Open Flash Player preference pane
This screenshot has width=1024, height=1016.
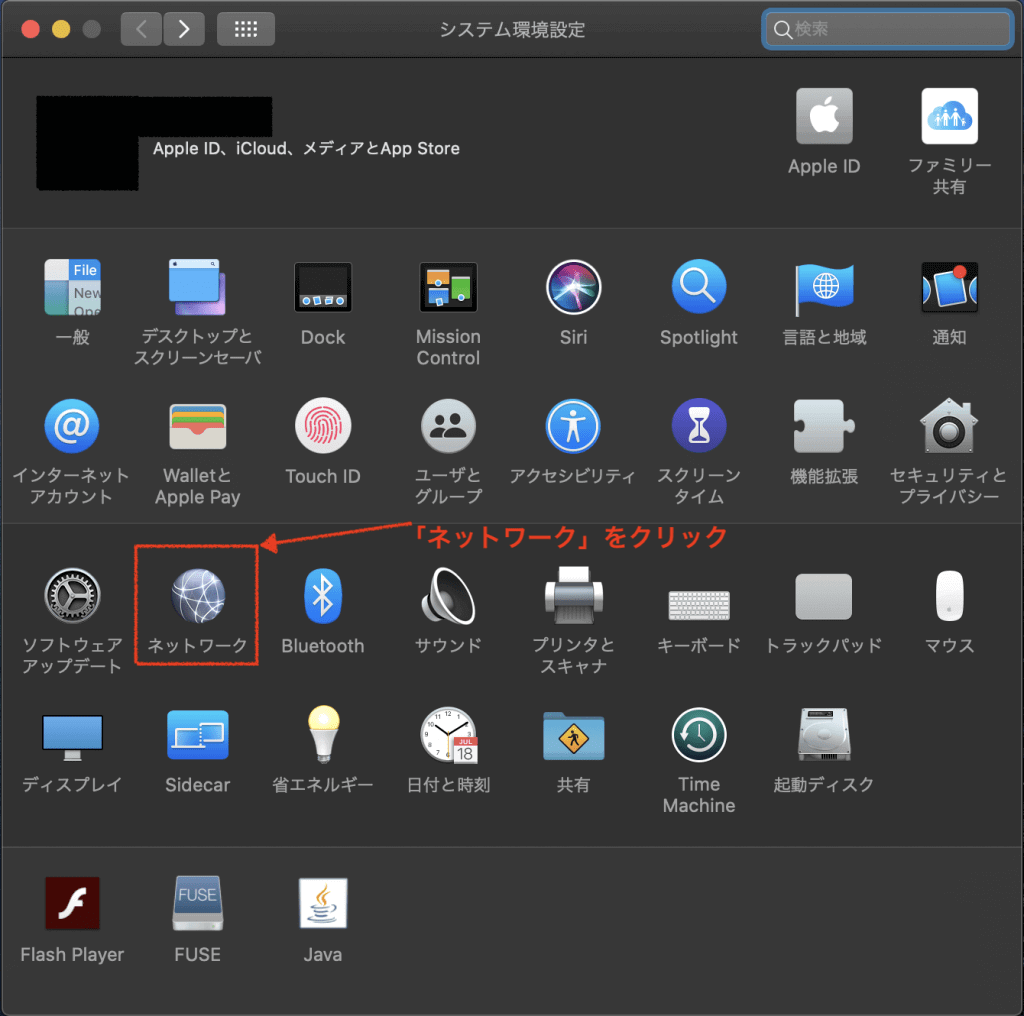pos(72,903)
